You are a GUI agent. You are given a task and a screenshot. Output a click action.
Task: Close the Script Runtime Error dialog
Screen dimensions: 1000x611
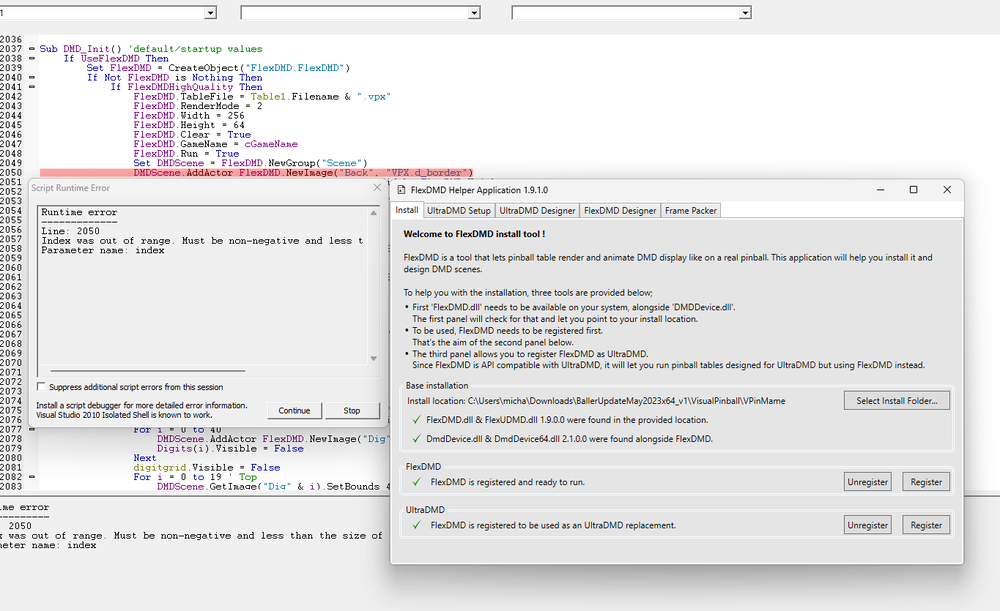(x=377, y=188)
